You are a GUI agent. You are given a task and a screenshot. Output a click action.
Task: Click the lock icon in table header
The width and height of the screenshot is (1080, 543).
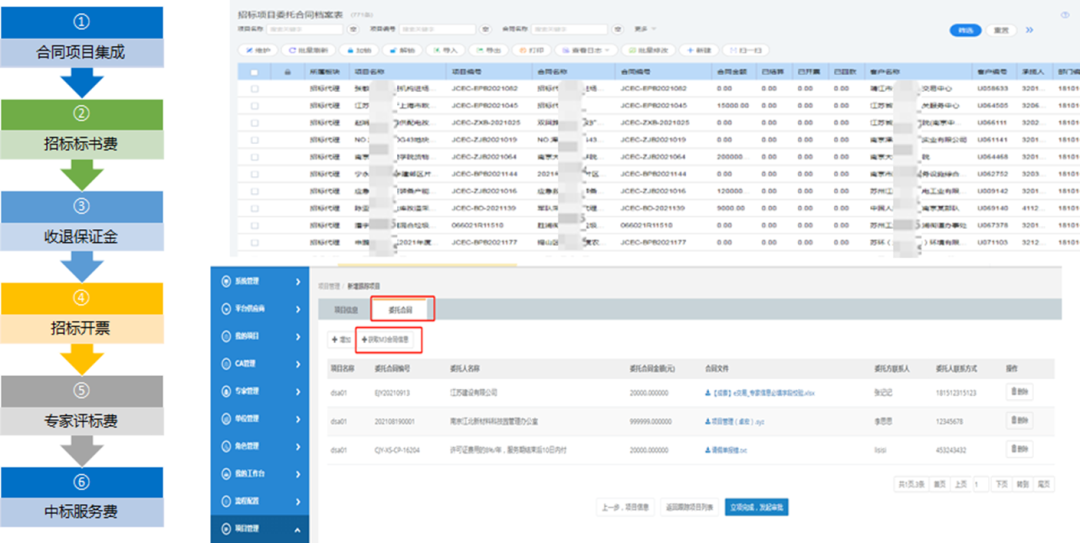click(x=288, y=72)
